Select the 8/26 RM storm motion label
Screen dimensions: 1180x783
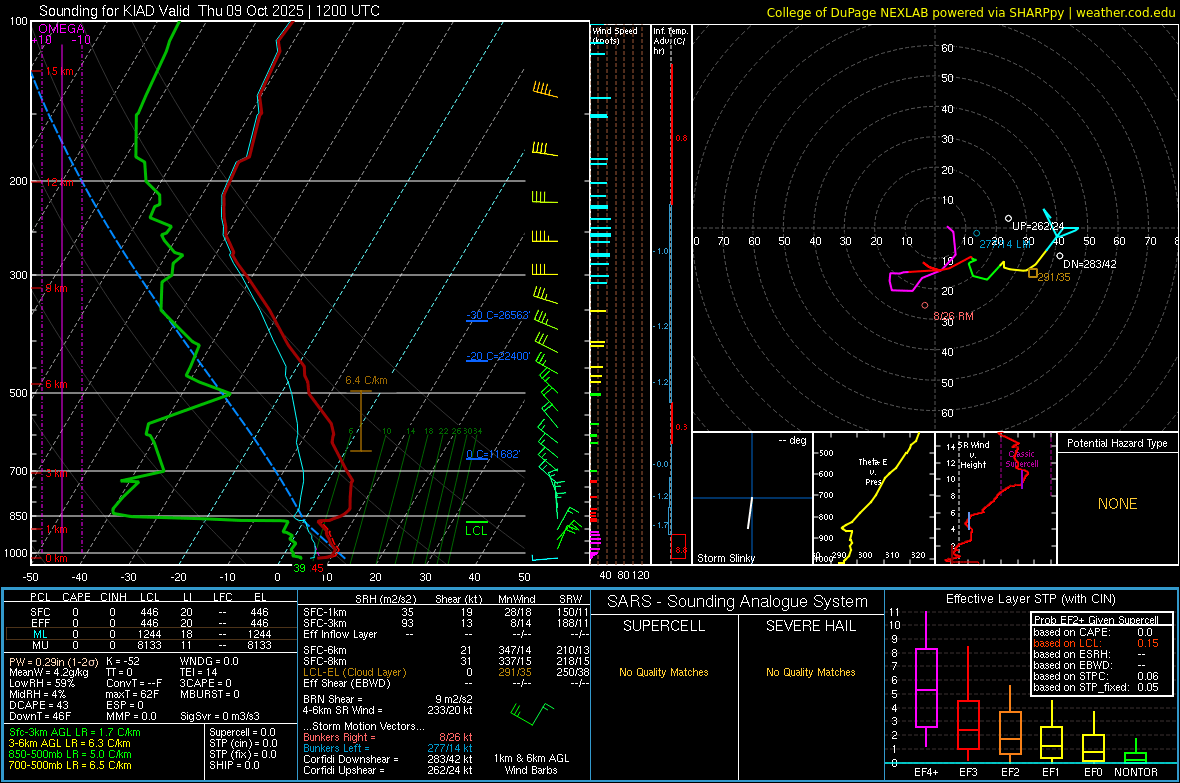pos(953,316)
